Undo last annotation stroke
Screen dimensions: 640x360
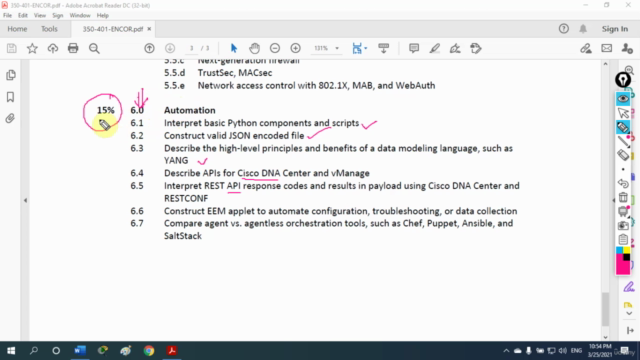(623, 183)
